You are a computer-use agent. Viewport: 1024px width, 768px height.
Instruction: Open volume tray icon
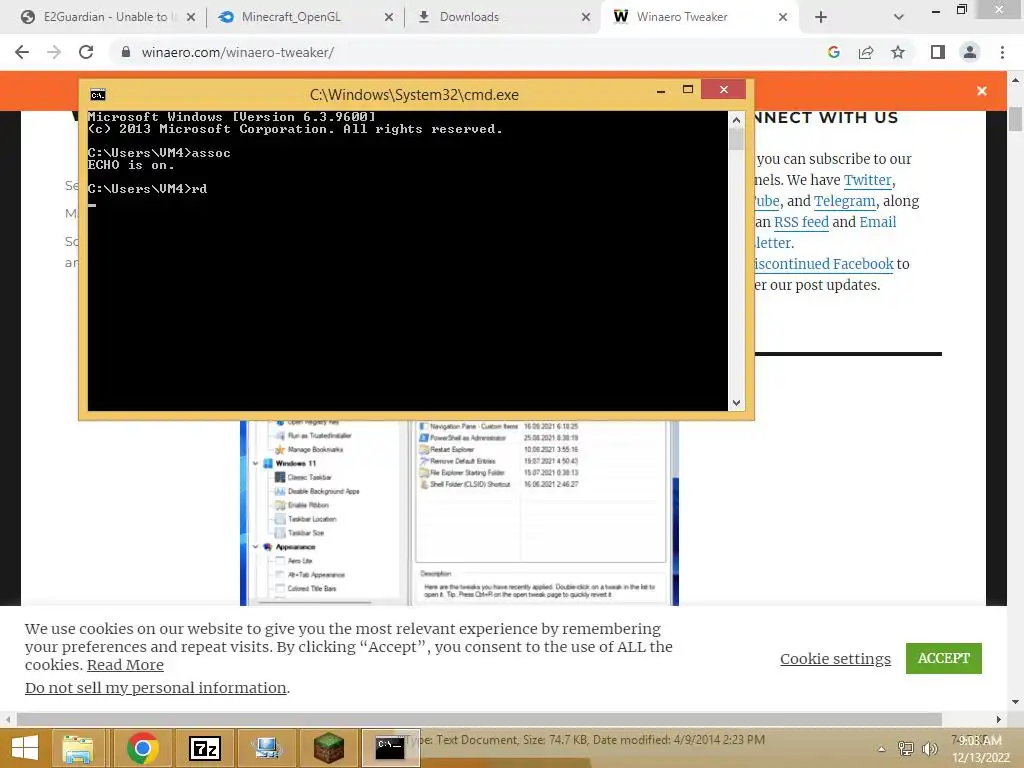pyautogui.click(x=930, y=749)
